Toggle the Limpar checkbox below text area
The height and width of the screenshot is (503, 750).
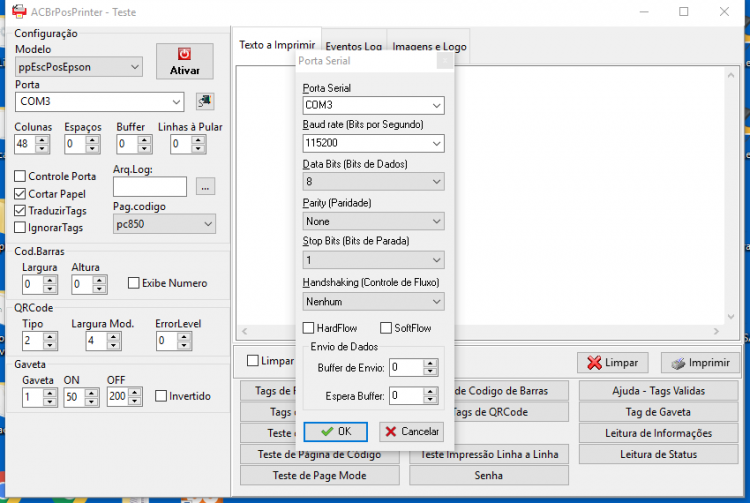click(x=253, y=361)
